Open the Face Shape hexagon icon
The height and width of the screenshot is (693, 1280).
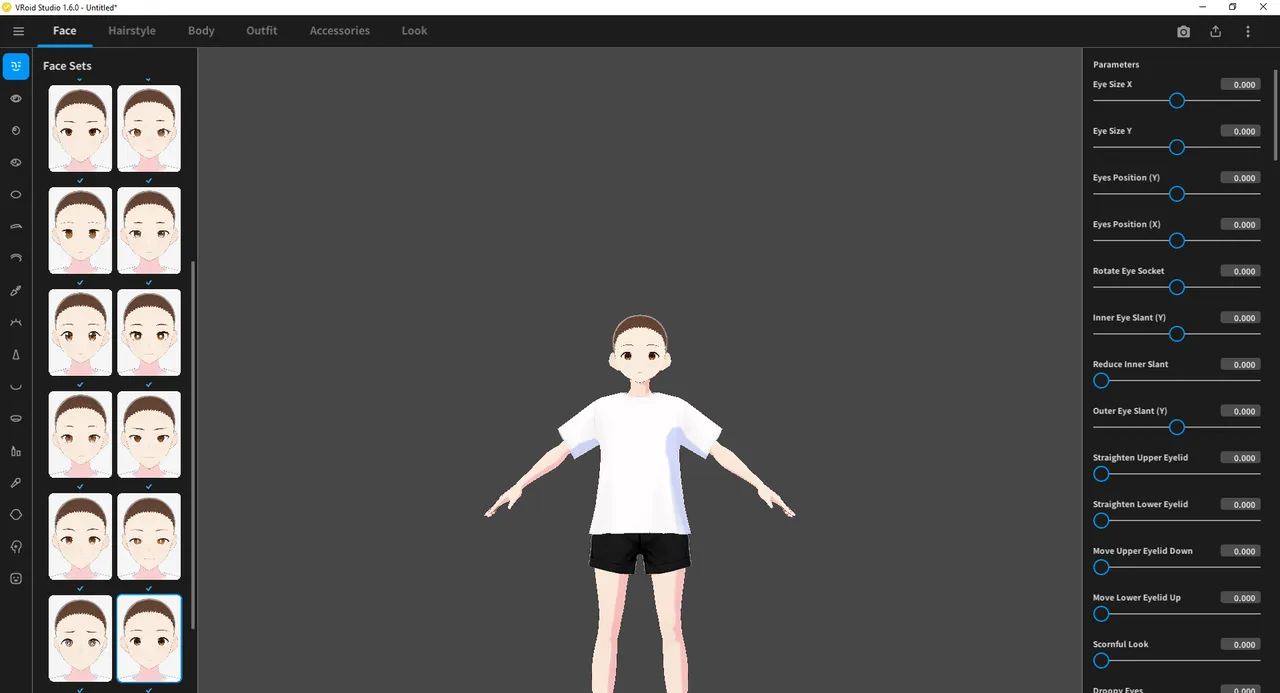click(16, 515)
